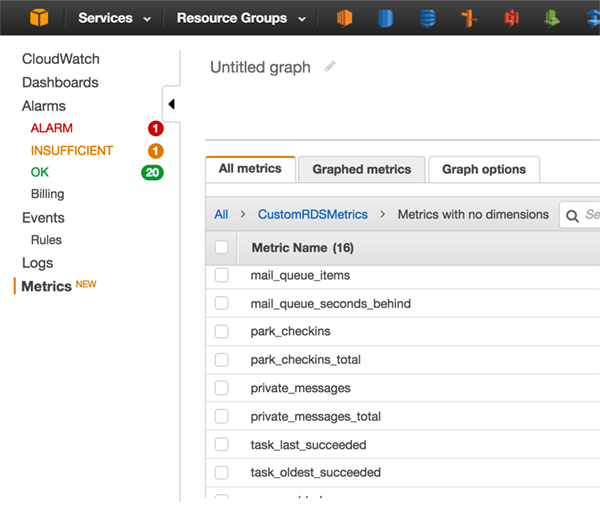The image size is (600, 506).
Task: Click the park_checkins_total metric name
Action: click(x=305, y=360)
